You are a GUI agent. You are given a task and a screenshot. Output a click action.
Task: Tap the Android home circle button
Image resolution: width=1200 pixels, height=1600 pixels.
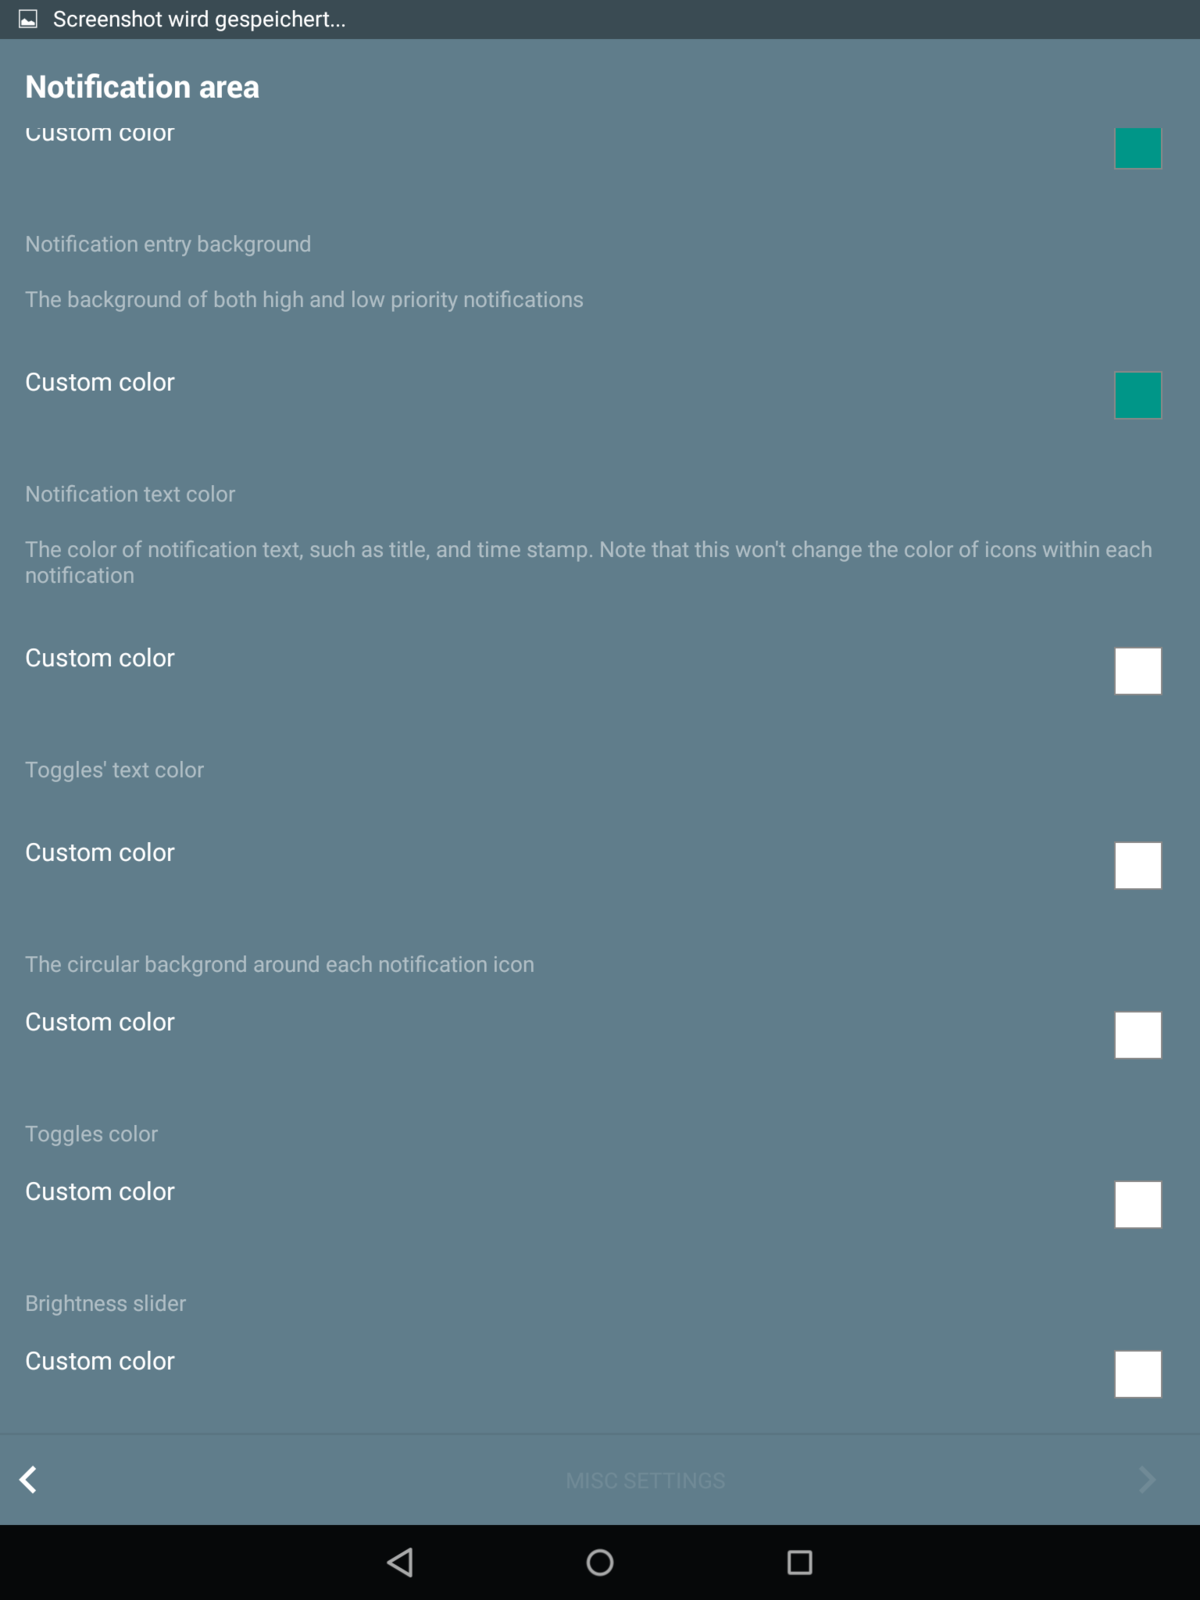point(600,1562)
